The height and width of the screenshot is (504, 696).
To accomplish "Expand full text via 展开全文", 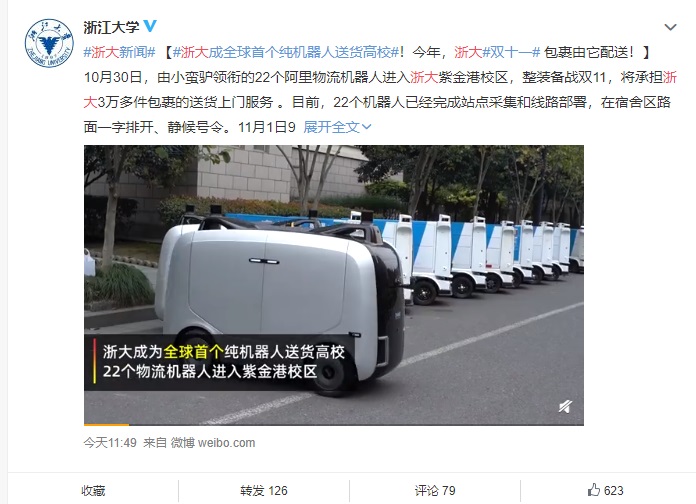I will [331, 127].
